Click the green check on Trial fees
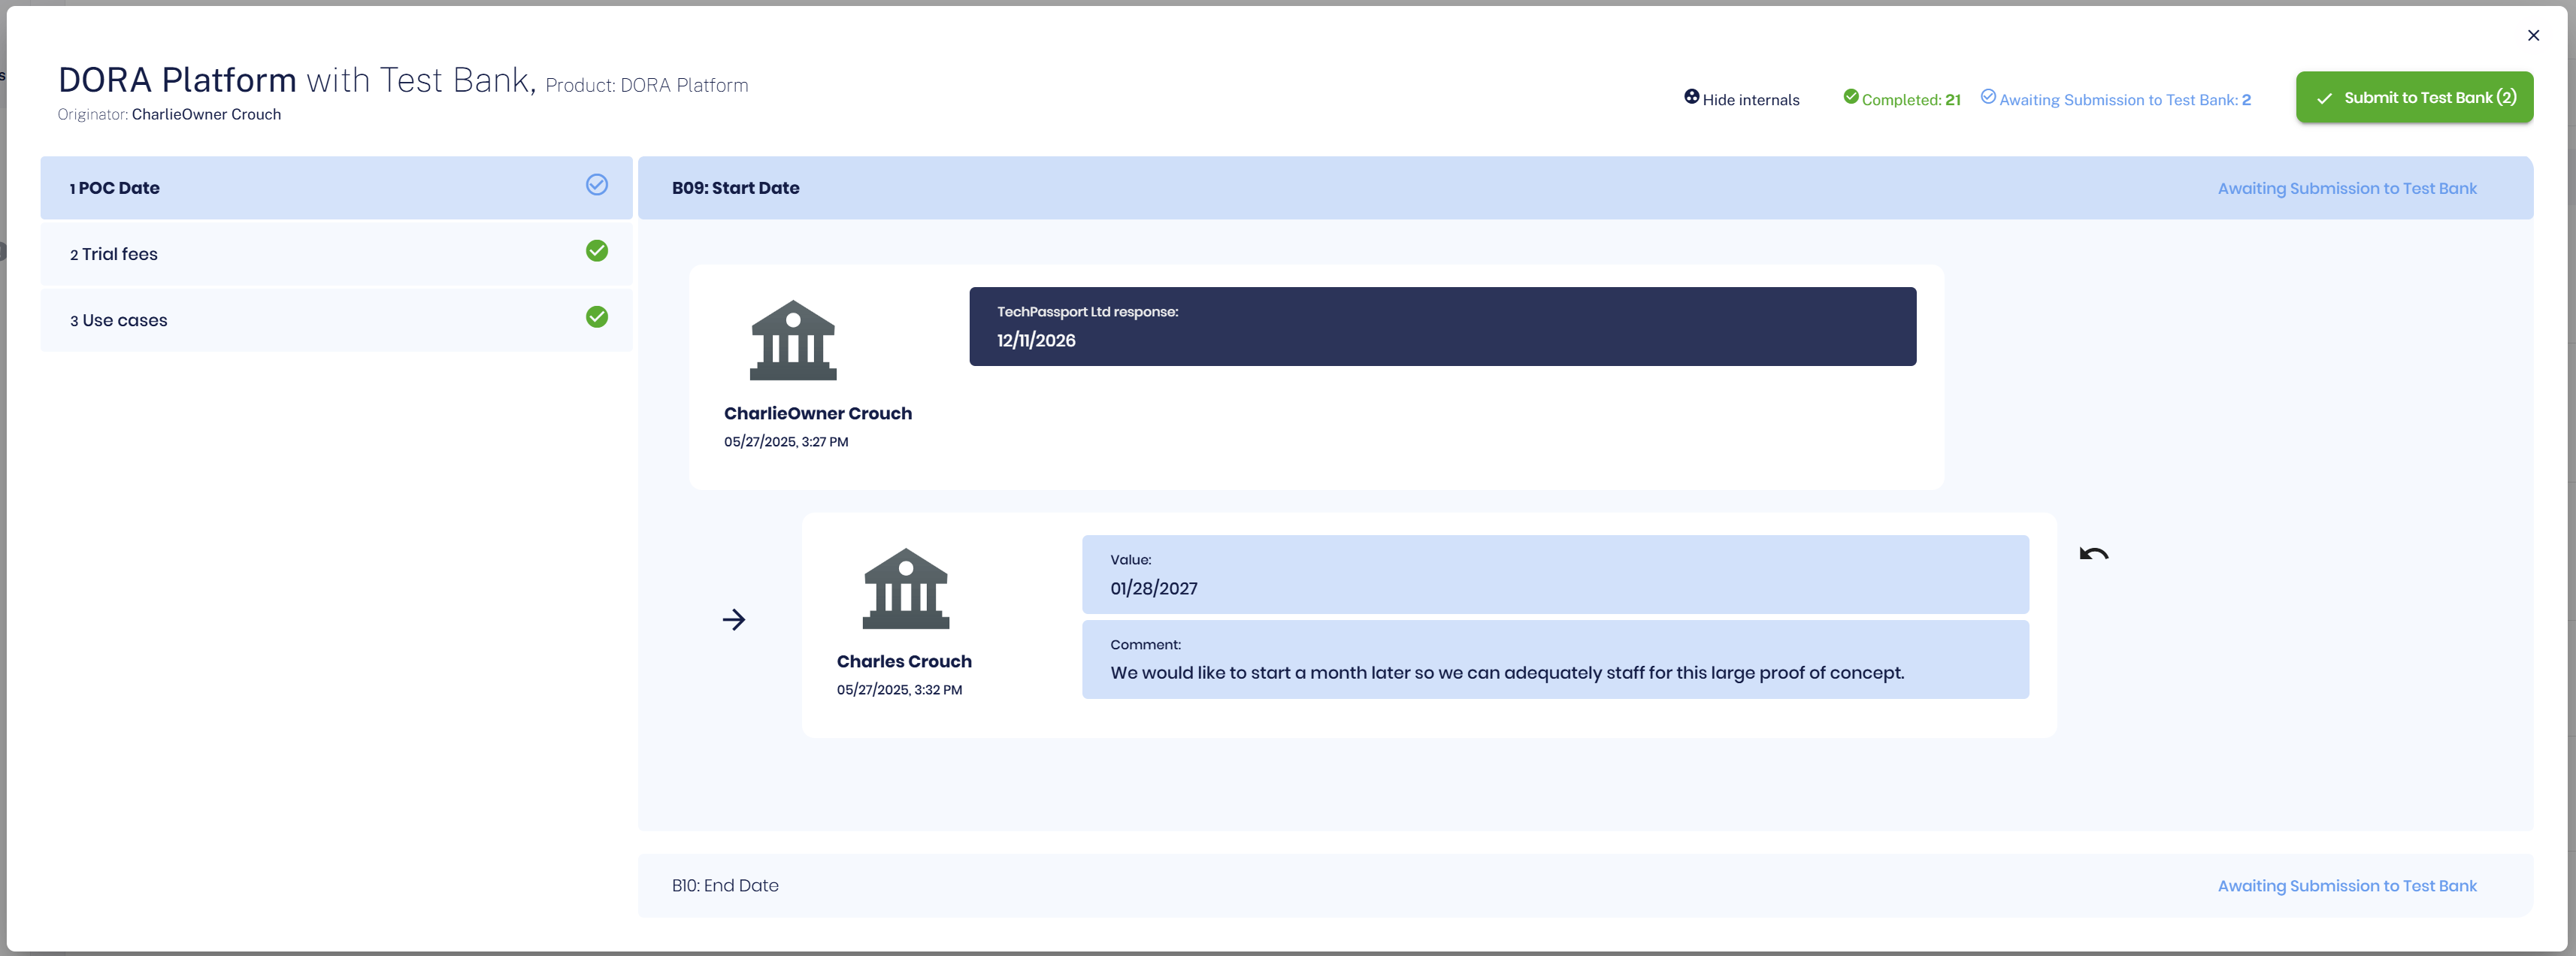 pyautogui.click(x=596, y=251)
